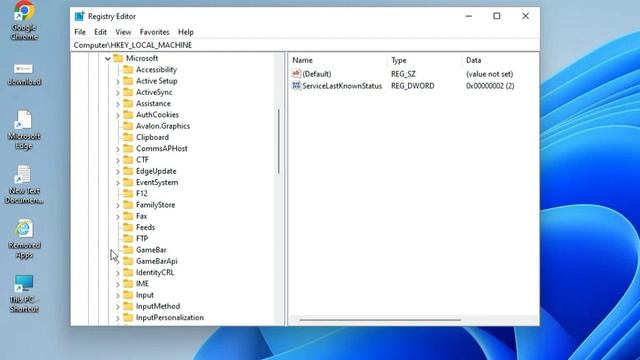Click the (value not set) data cell
The image size is (640, 360).
(489, 74)
